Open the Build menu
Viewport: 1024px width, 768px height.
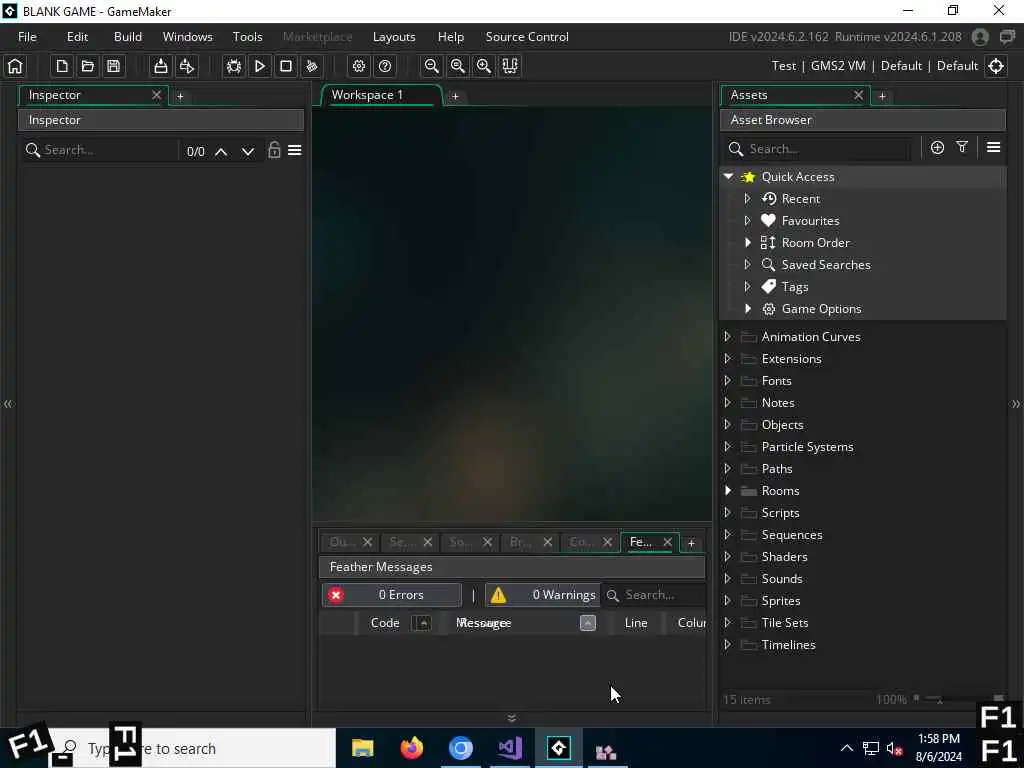128,37
